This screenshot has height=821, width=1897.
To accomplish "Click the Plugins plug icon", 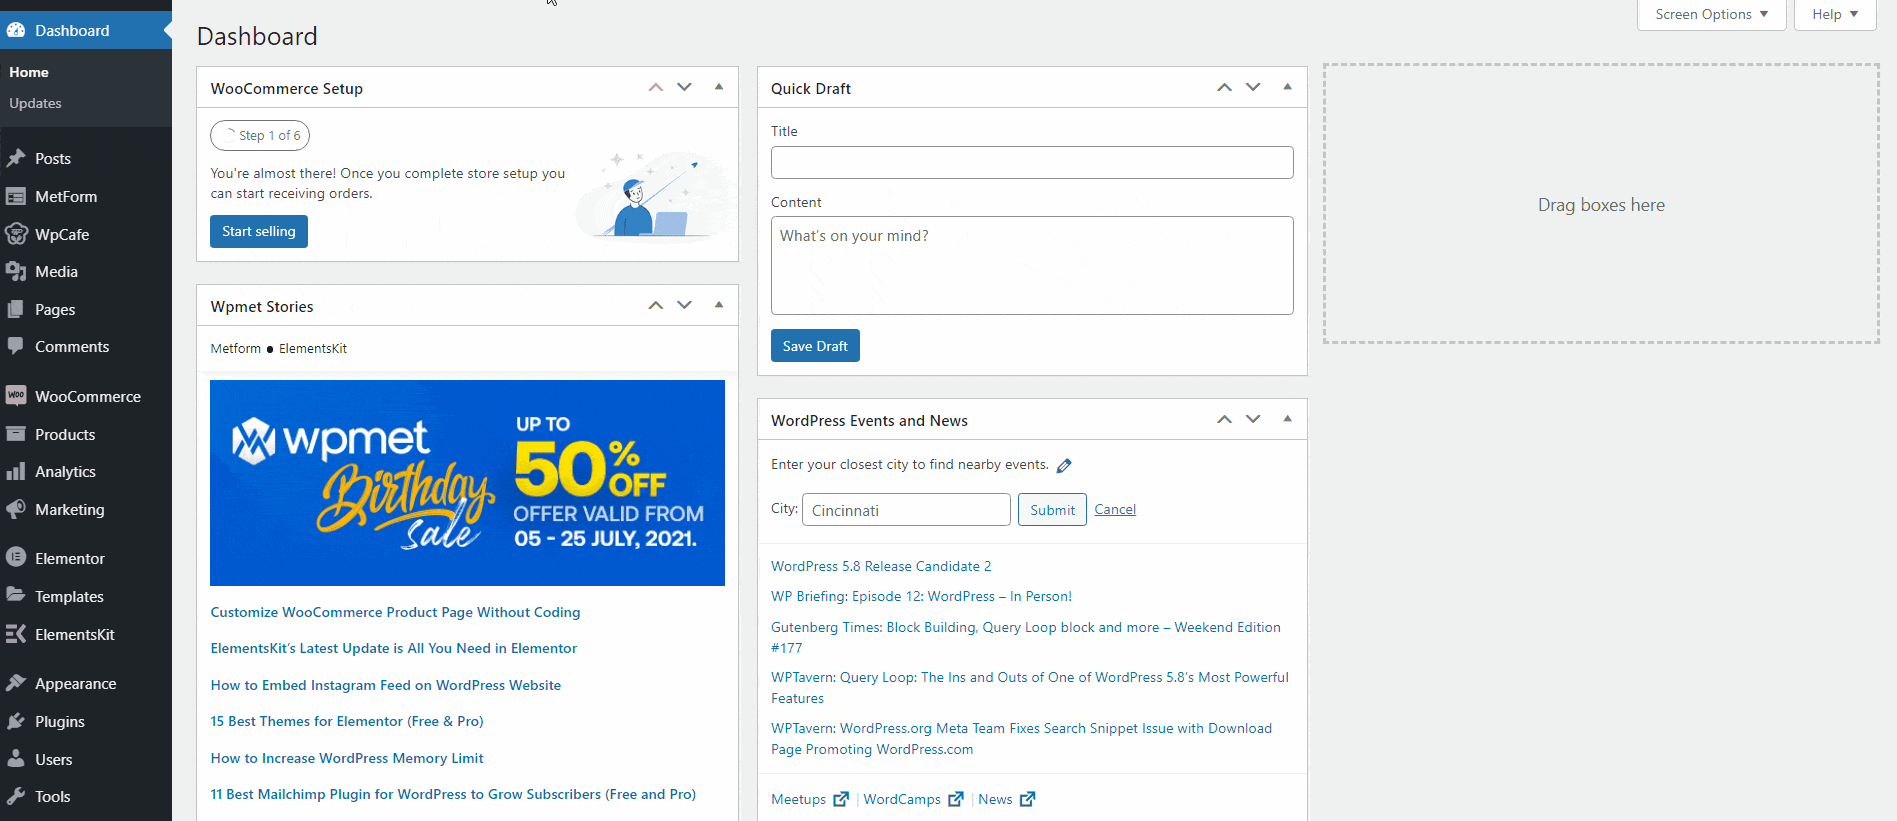I will tap(16, 721).
